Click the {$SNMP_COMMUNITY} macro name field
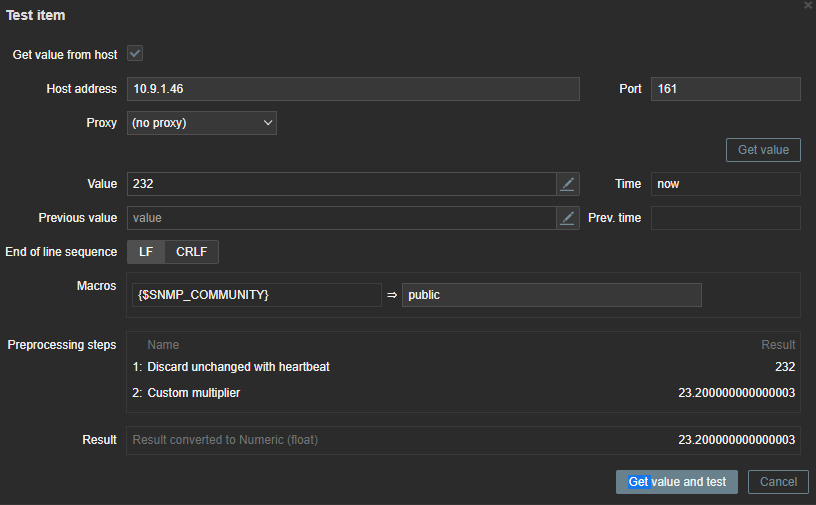The width and height of the screenshot is (816, 505). tap(255, 295)
